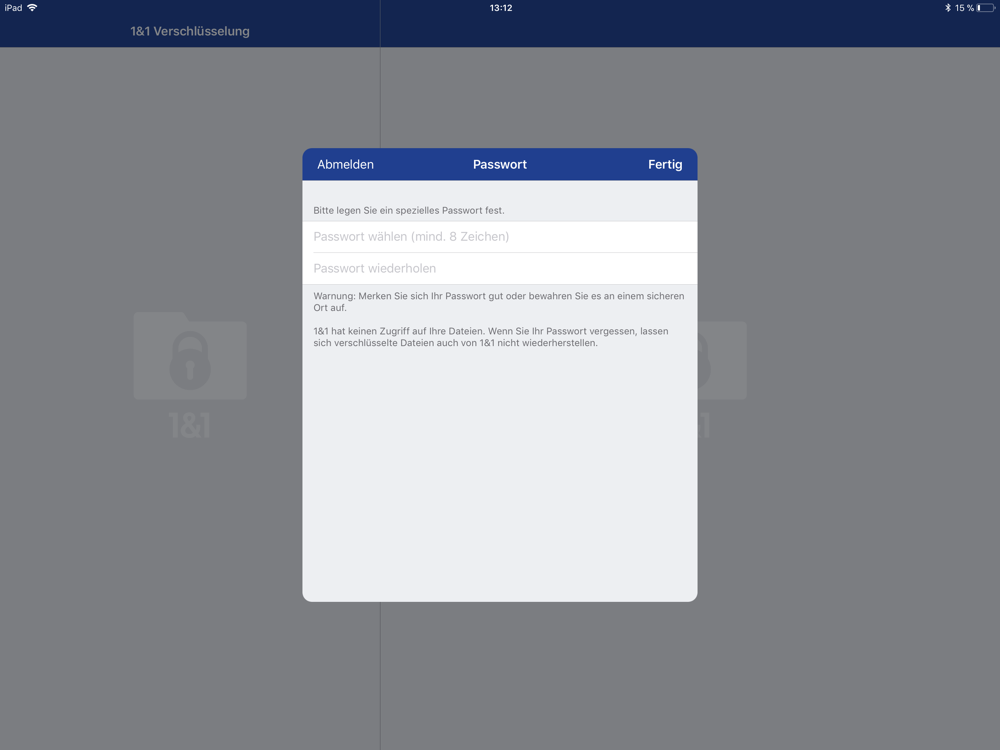Image resolution: width=1000 pixels, height=750 pixels.
Task: Click the battery icon in status bar
Action: 986,8
